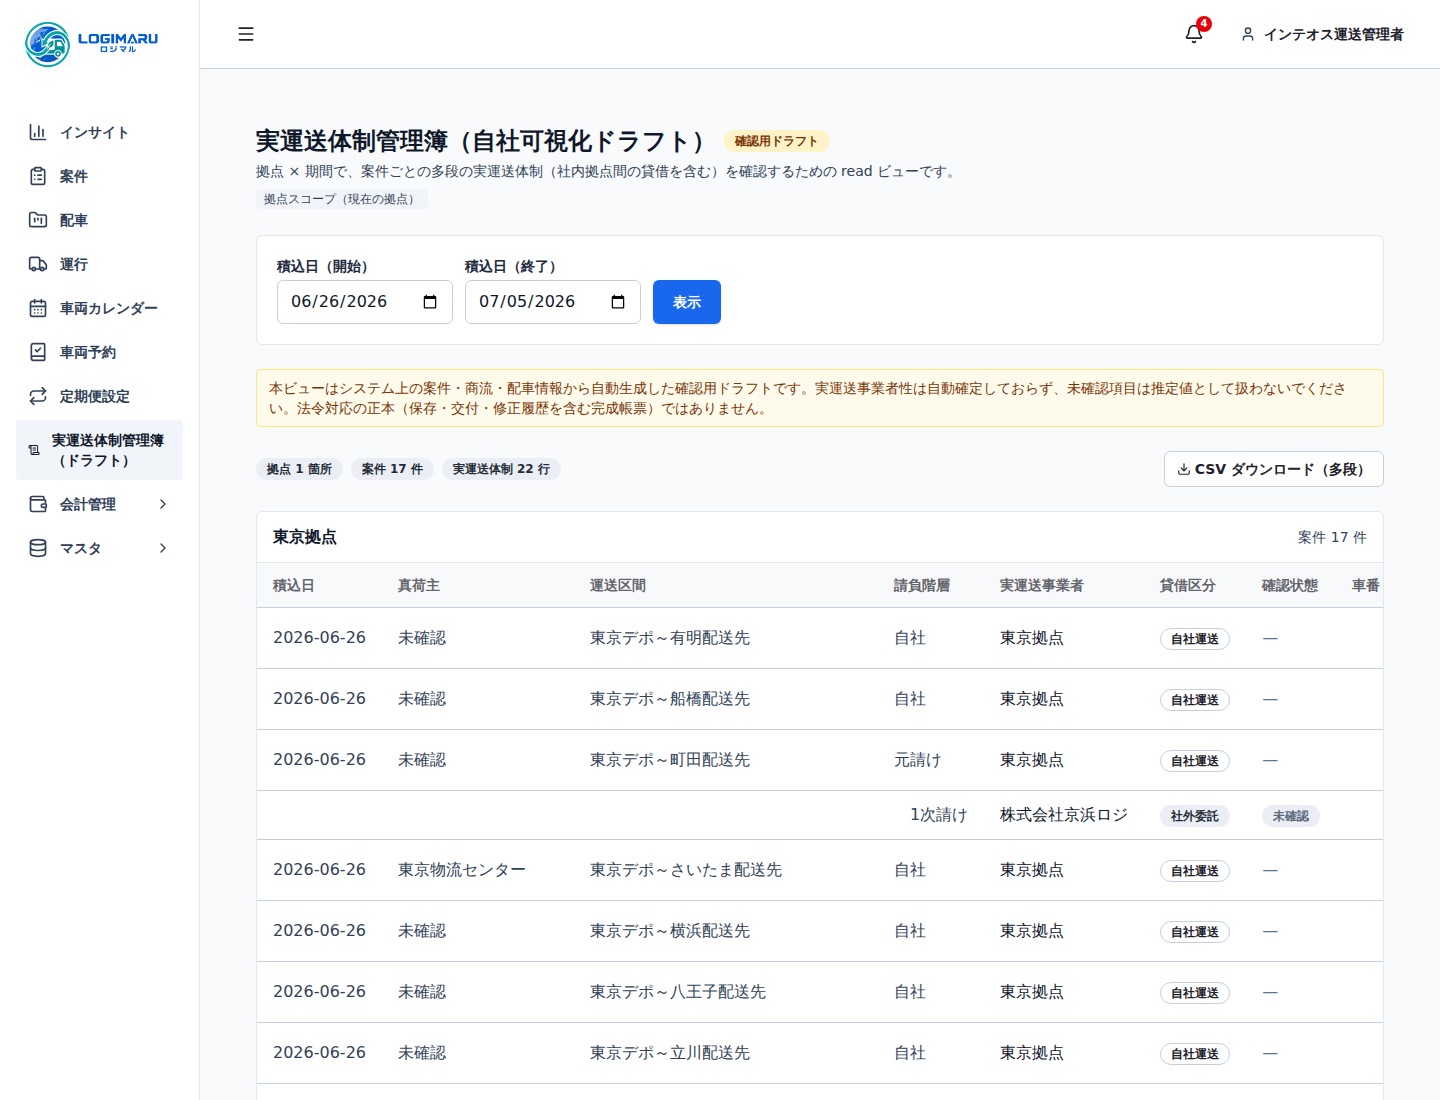Click the 1次請け tier cell
Screen dimensions: 1440x1100
point(939,815)
